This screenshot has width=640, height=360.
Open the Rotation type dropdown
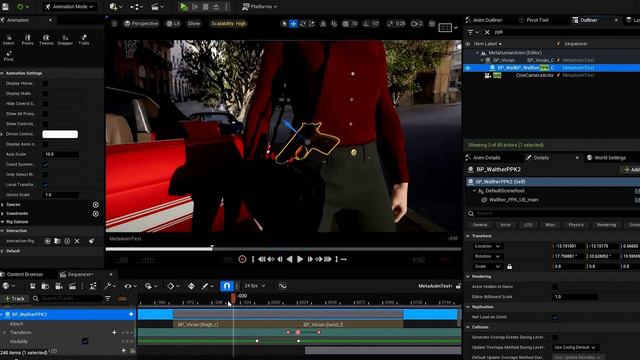(x=487, y=256)
